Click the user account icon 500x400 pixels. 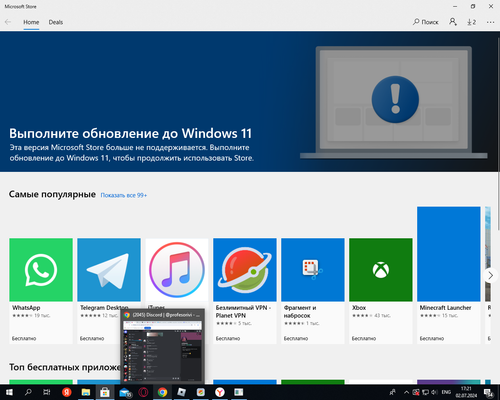pyautogui.click(x=453, y=22)
